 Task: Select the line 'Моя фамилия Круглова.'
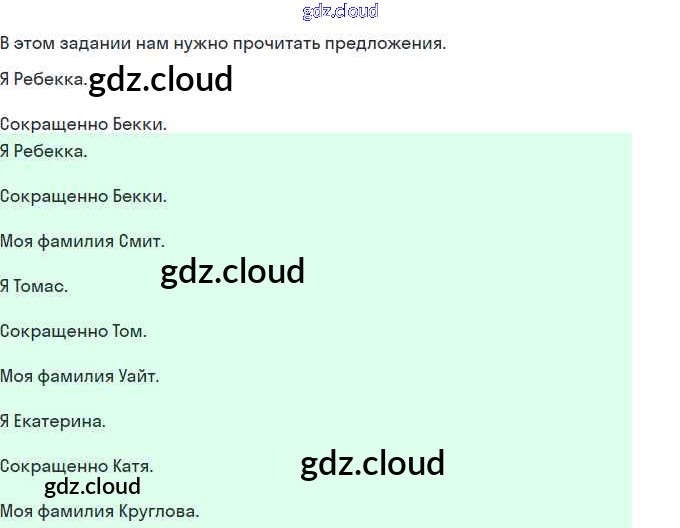[x=100, y=511]
